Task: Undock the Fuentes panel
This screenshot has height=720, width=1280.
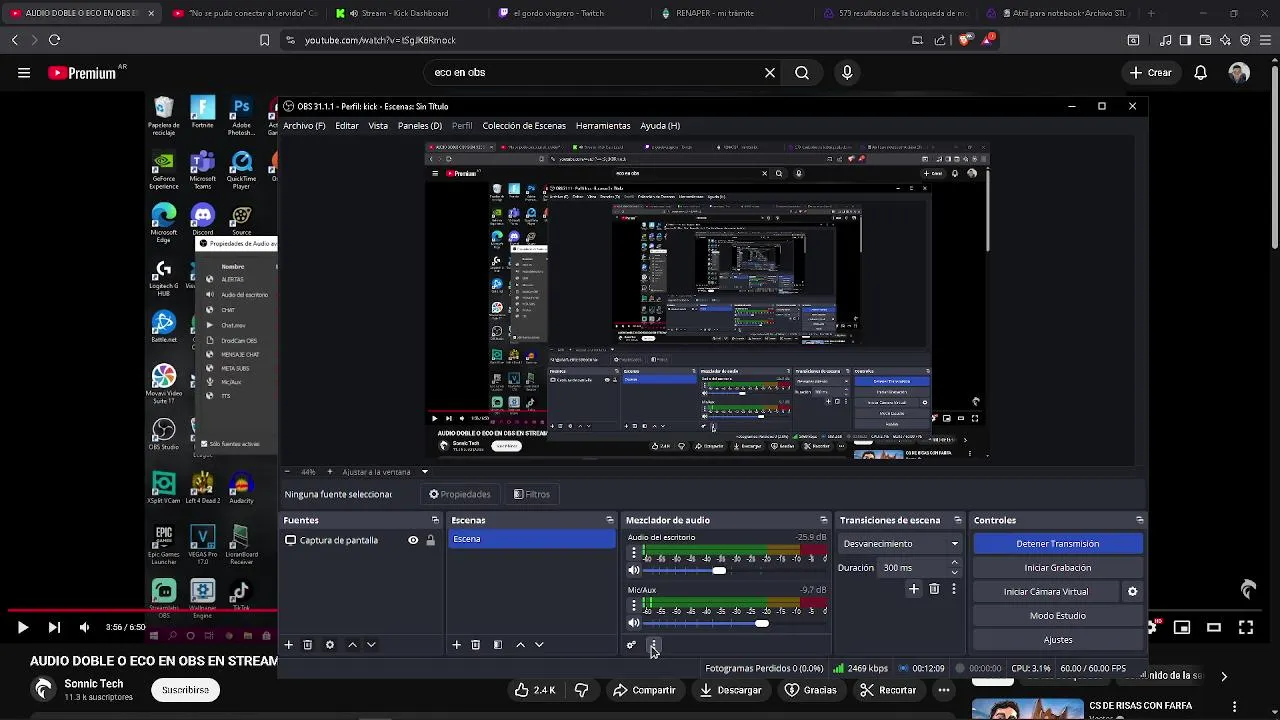Action: pyautogui.click(x=435, y=520)
